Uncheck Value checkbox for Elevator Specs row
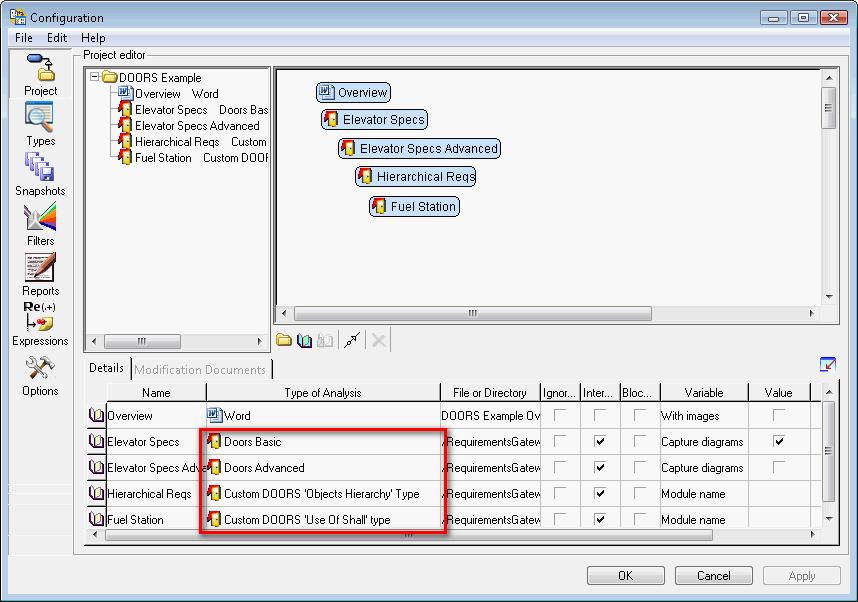858x602 pixels. pyautogui.click(x=778, y=441)
